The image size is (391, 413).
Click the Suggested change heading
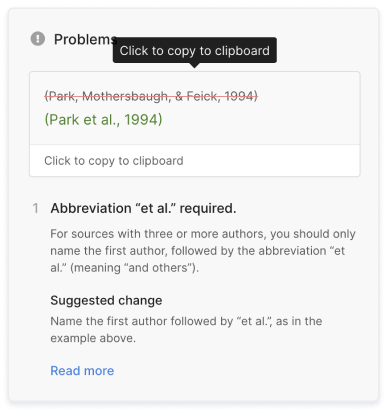(x=106, y=300)
